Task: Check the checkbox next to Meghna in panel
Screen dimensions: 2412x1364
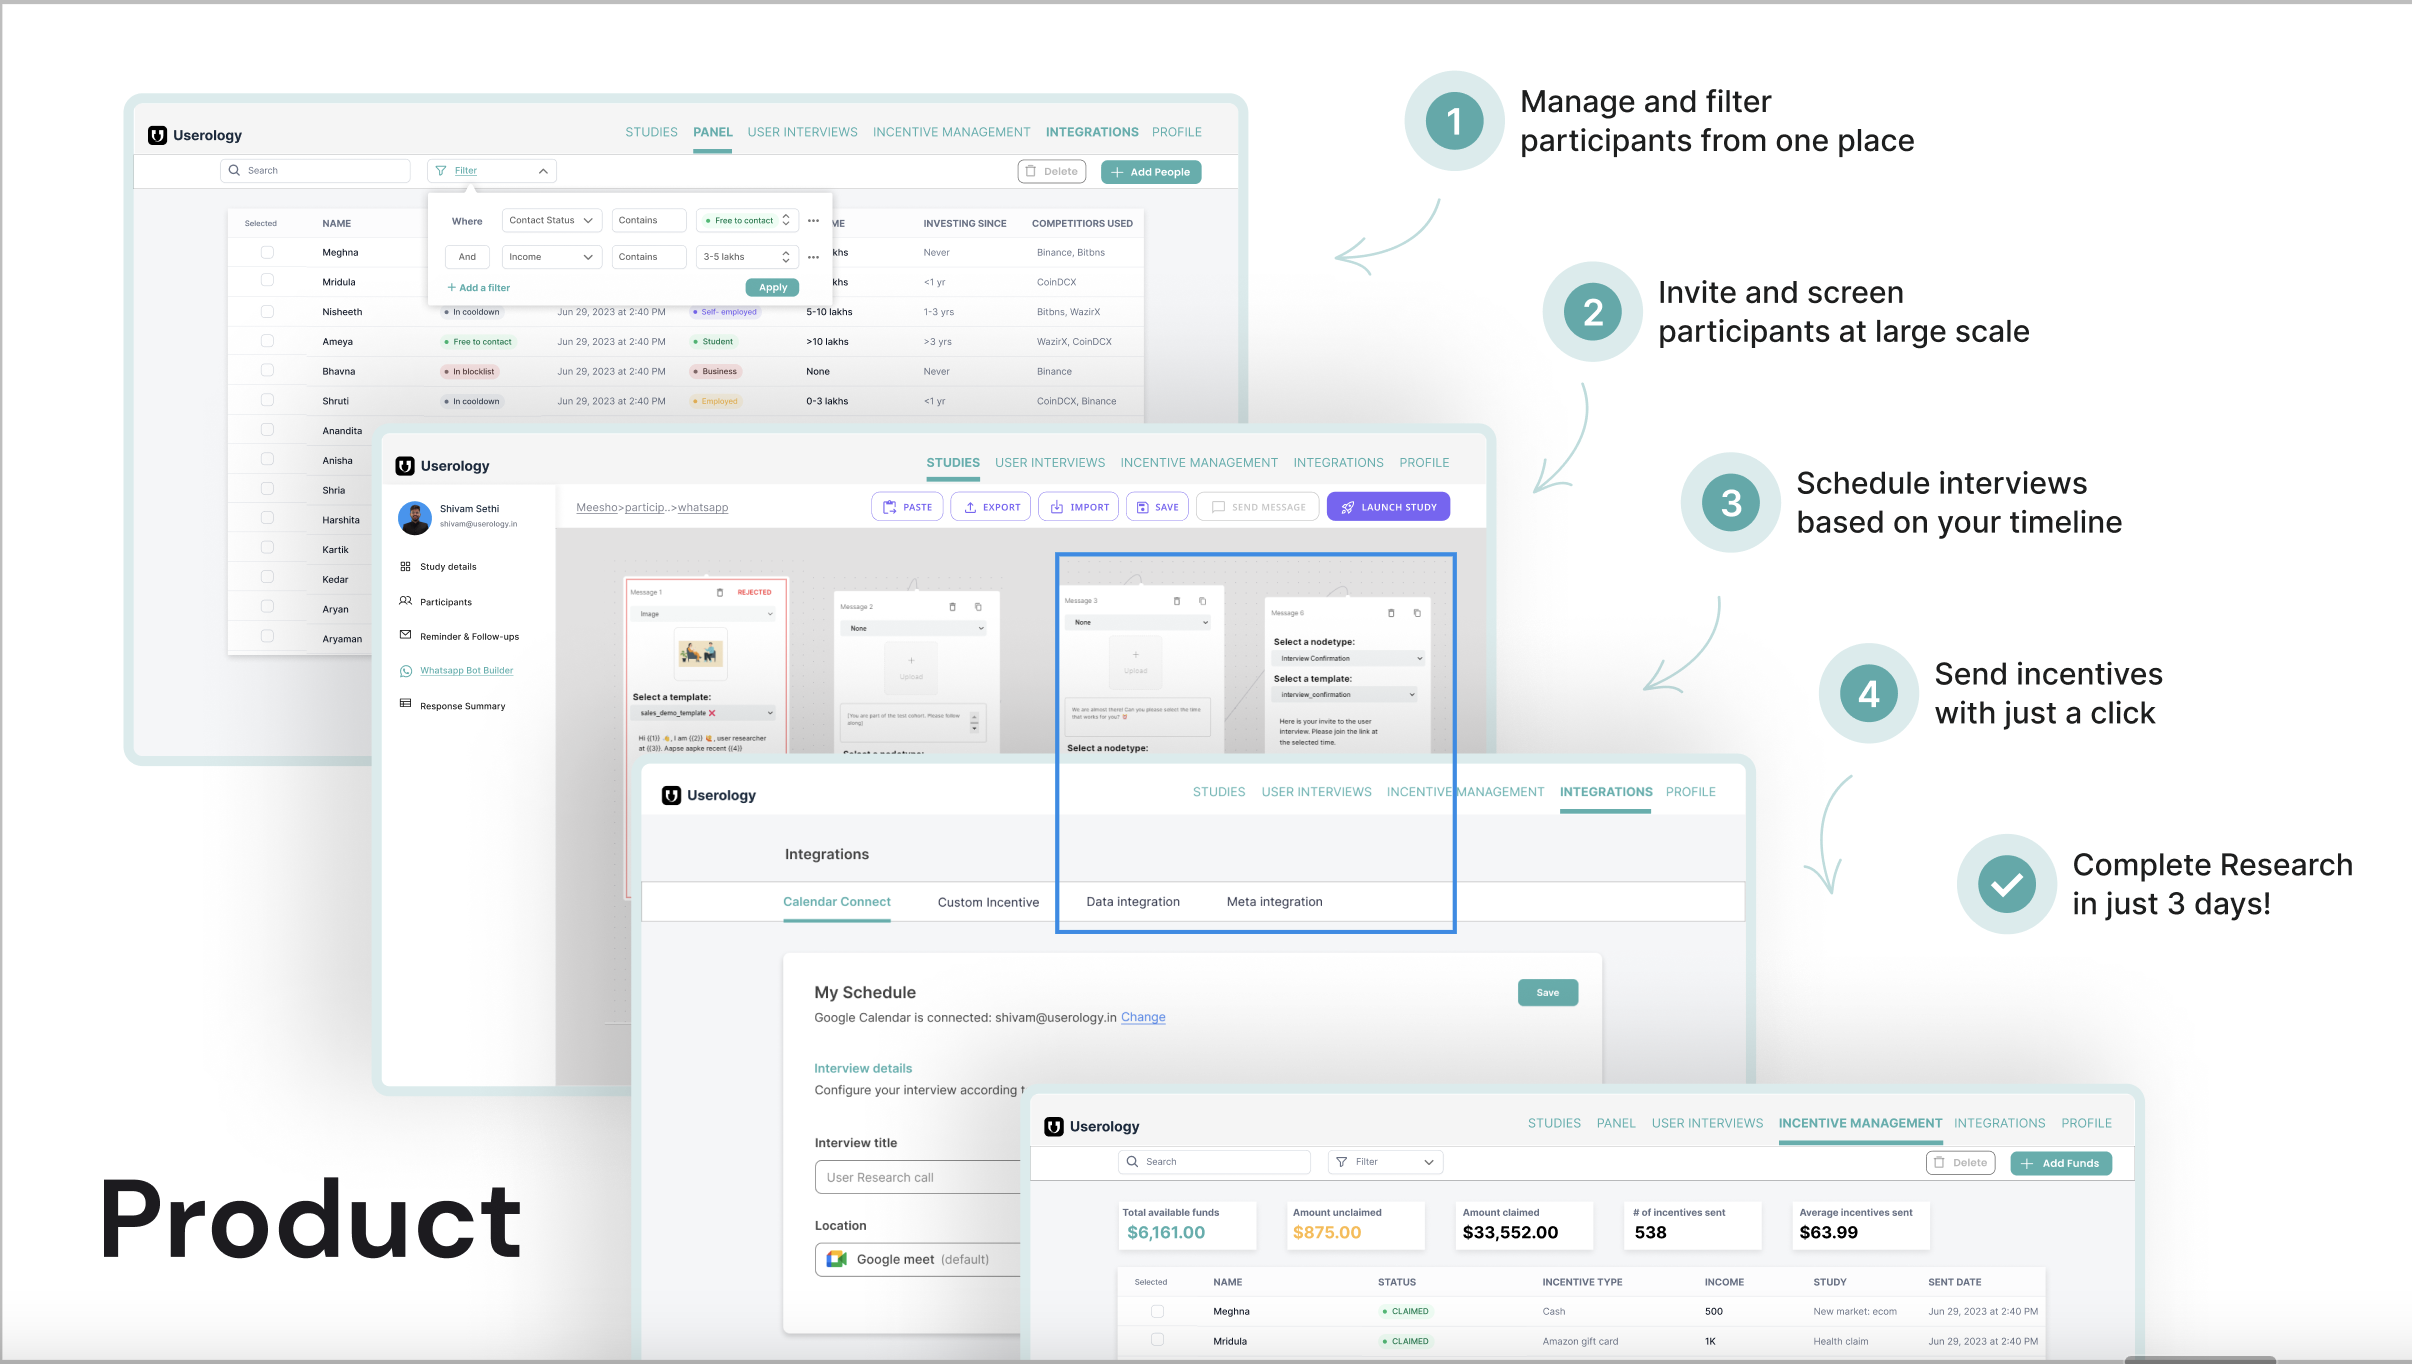Action: click(267, 253)
